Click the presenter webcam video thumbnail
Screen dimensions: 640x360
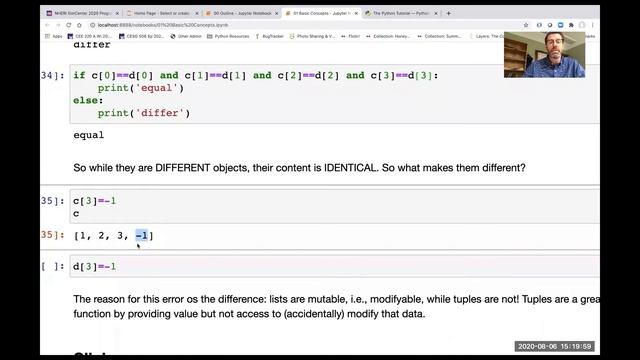pos(544,55)
